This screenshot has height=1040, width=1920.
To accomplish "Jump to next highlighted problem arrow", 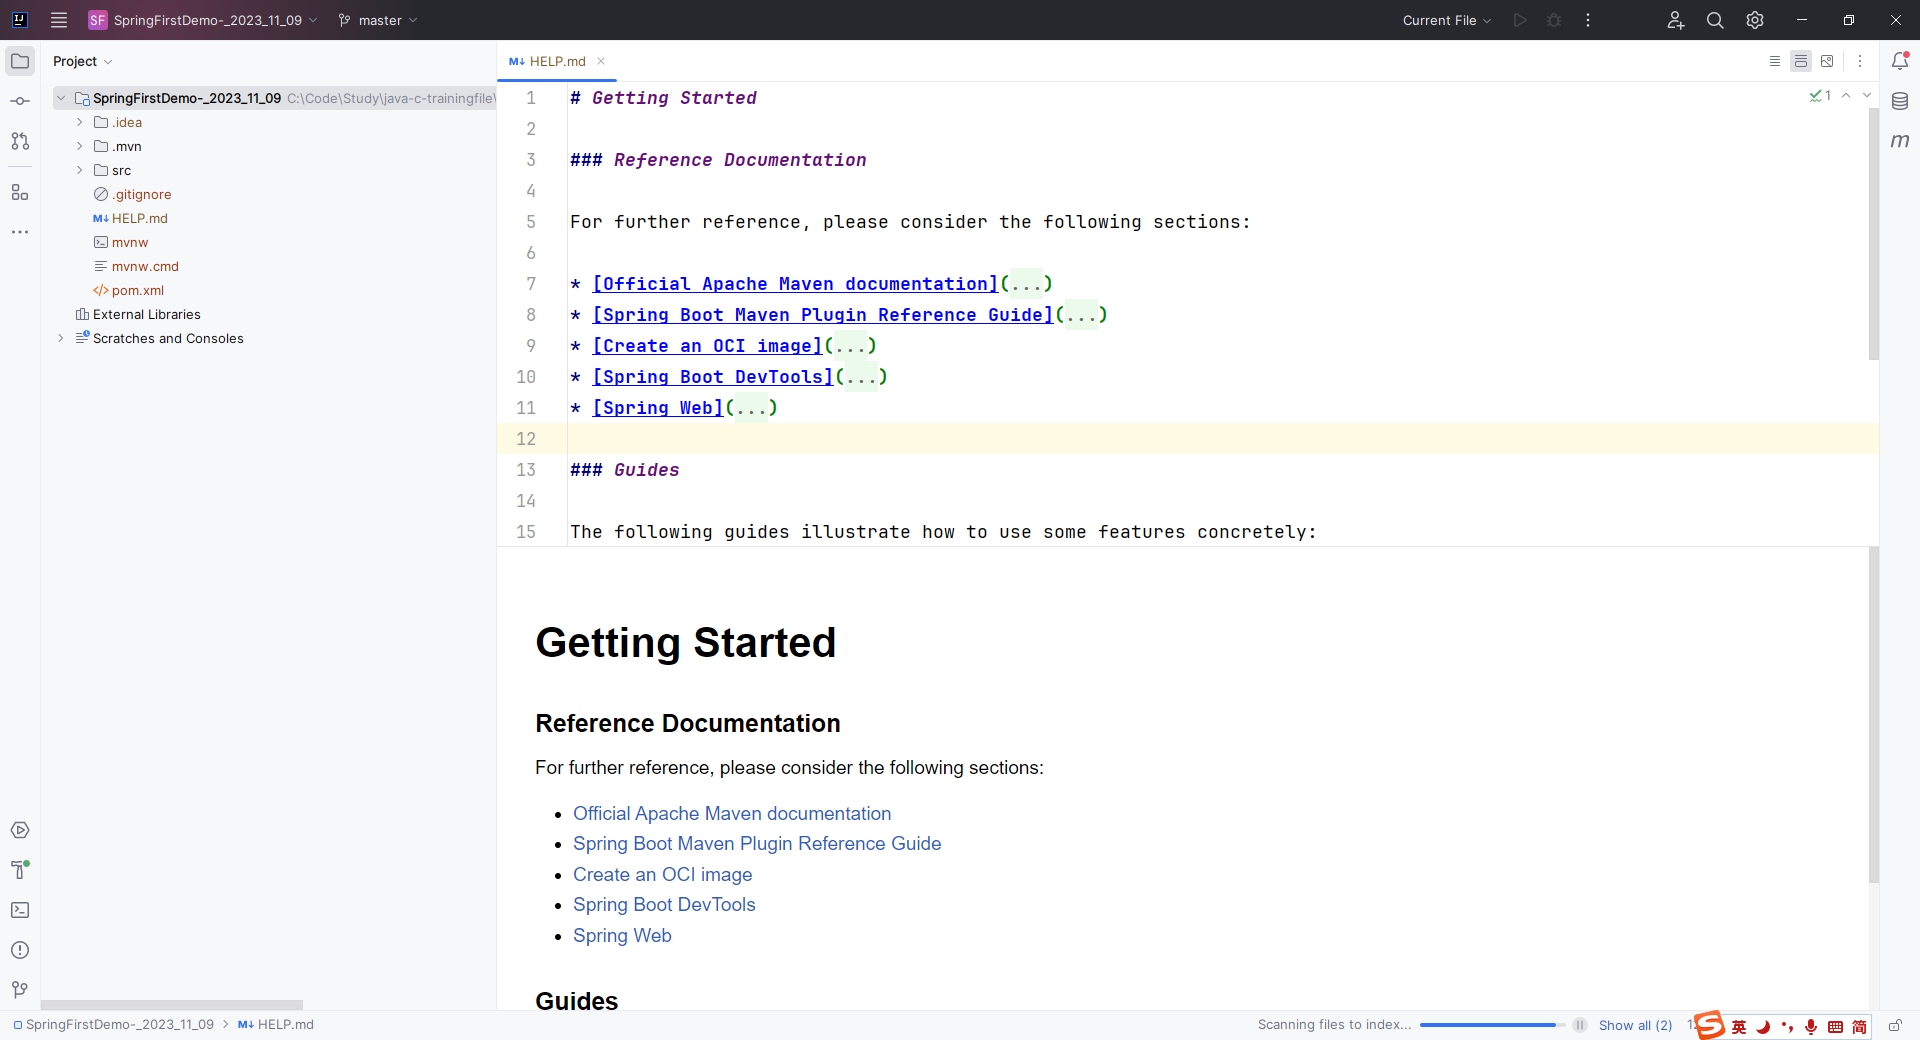I will coord(1866,96).
